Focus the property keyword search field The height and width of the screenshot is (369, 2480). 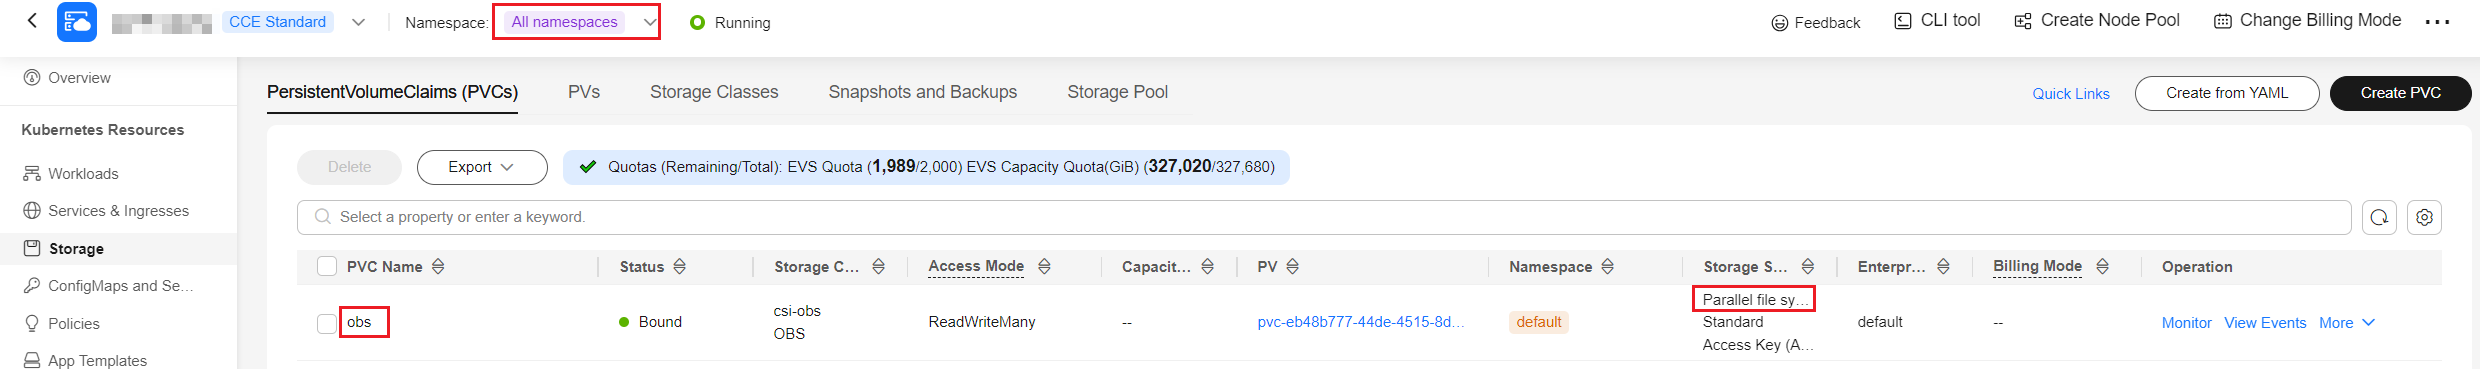tap(1324, 217)
